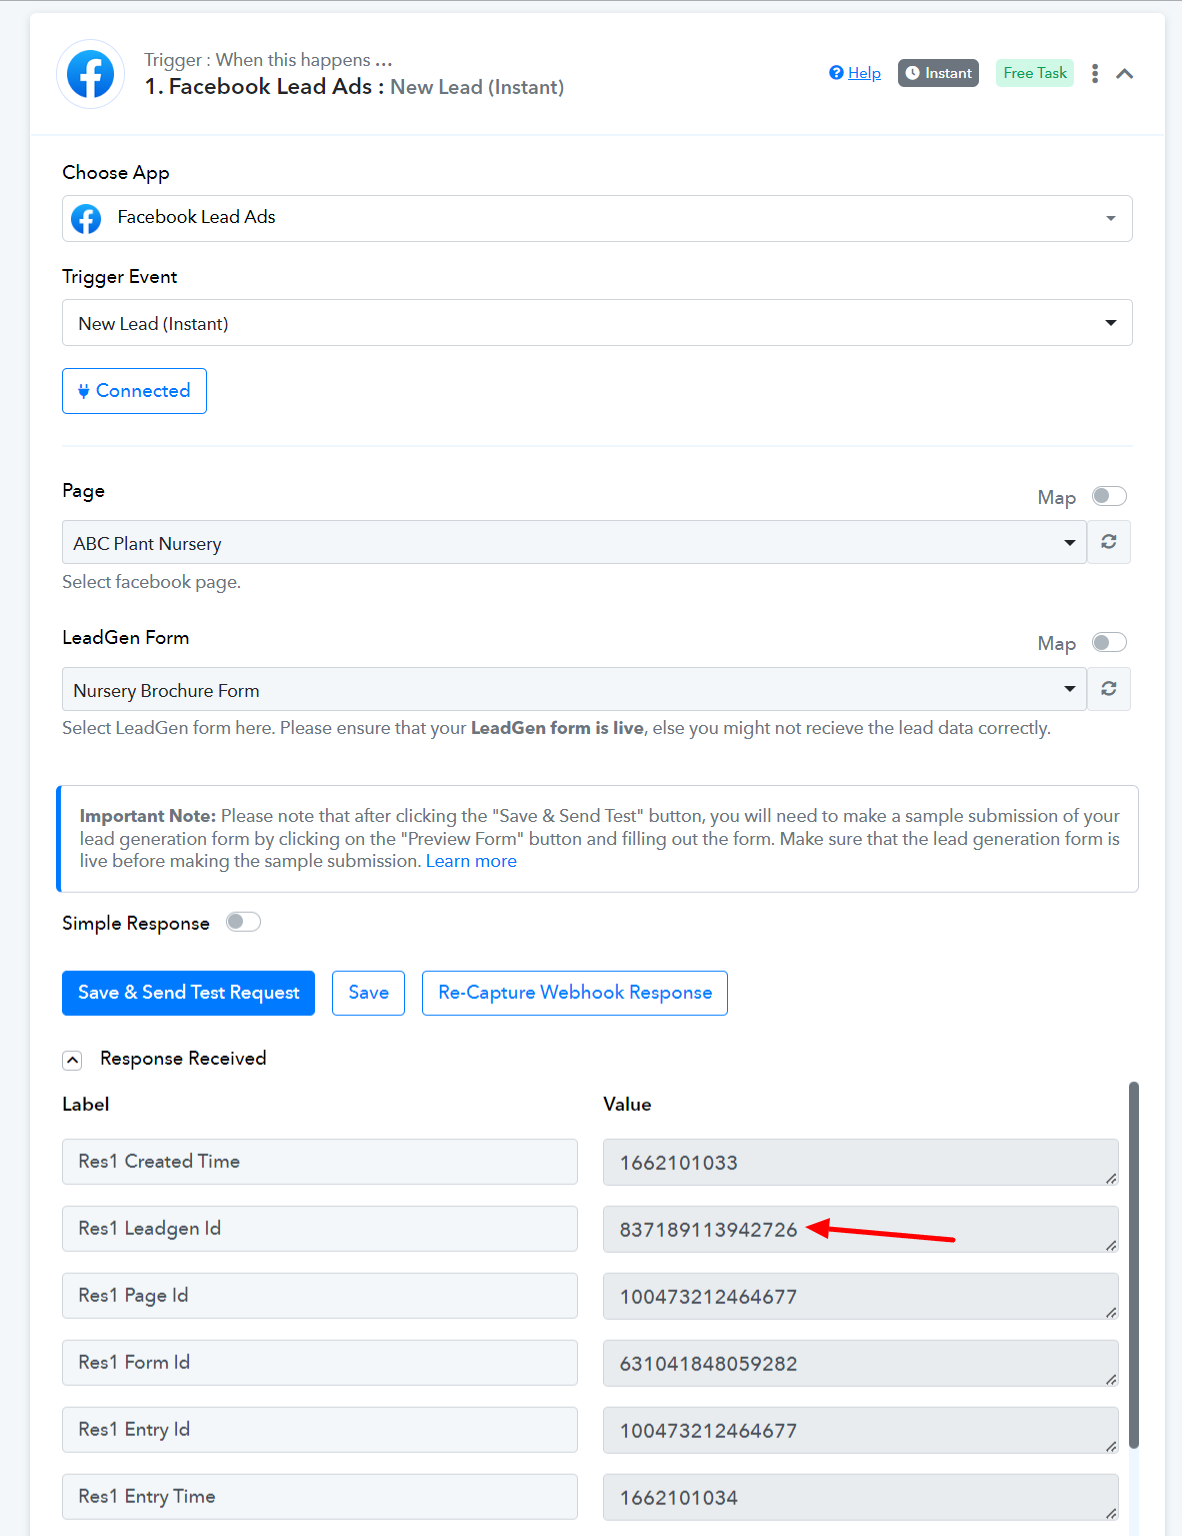Click the Save button
Screen dimensions: 1182x1536
coord(368,993)
